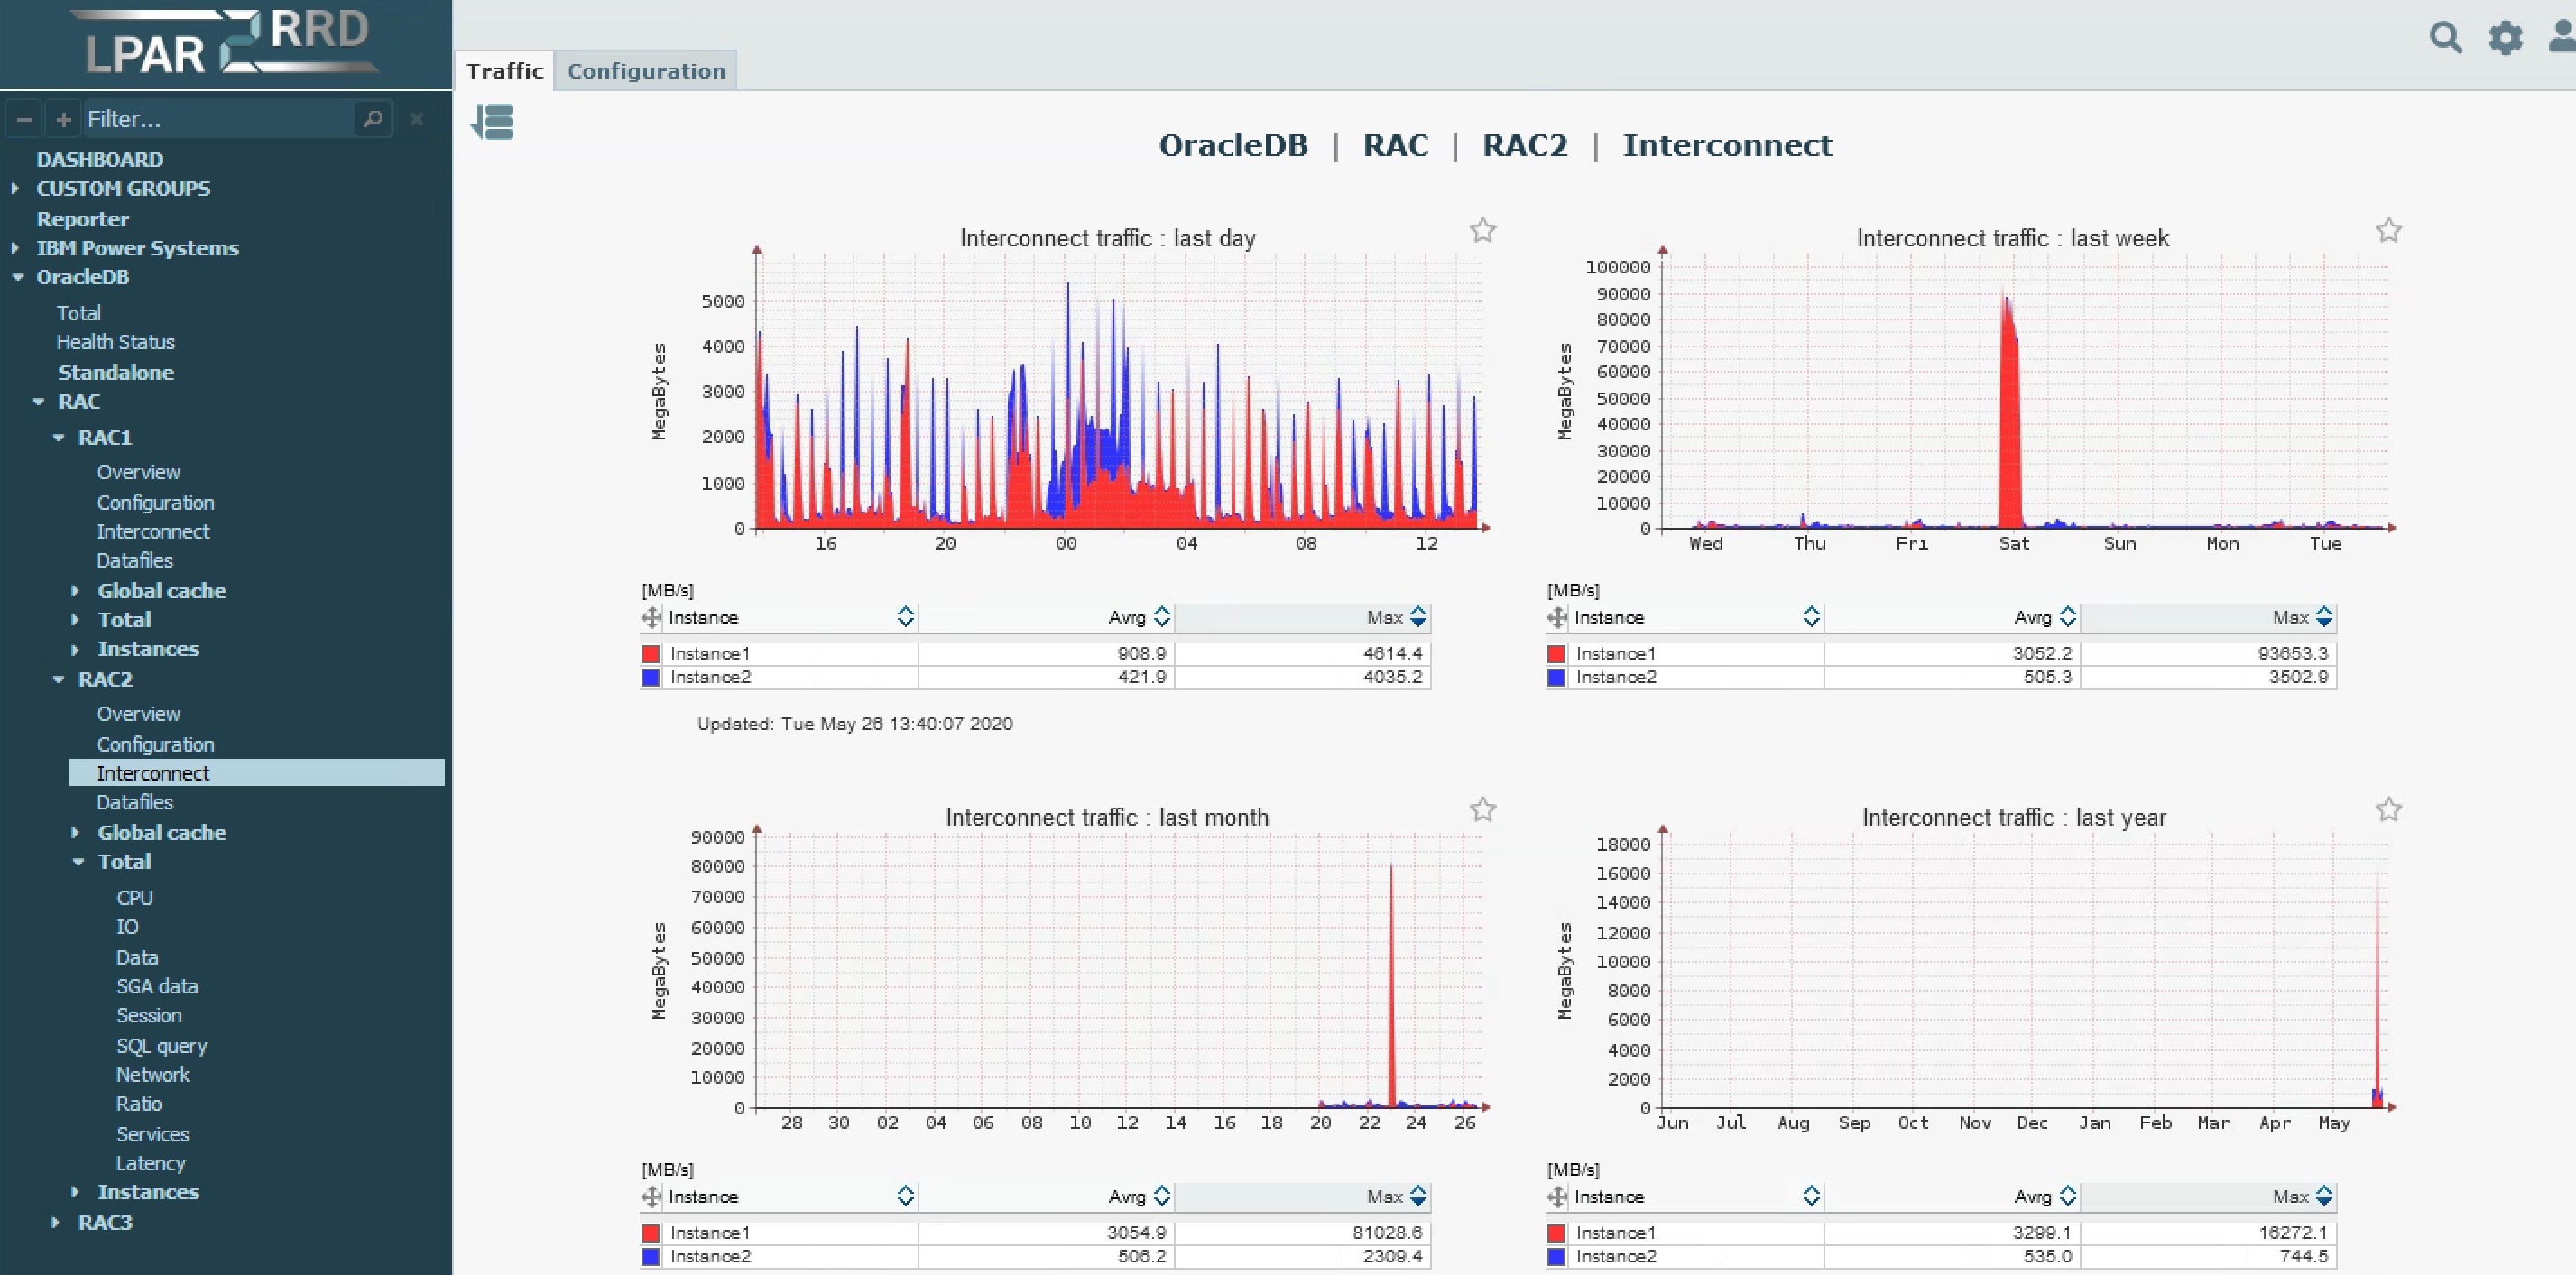Favorite the last month graph with star
Viewport: 2576px width, 1275px height.
[1483, 810]
